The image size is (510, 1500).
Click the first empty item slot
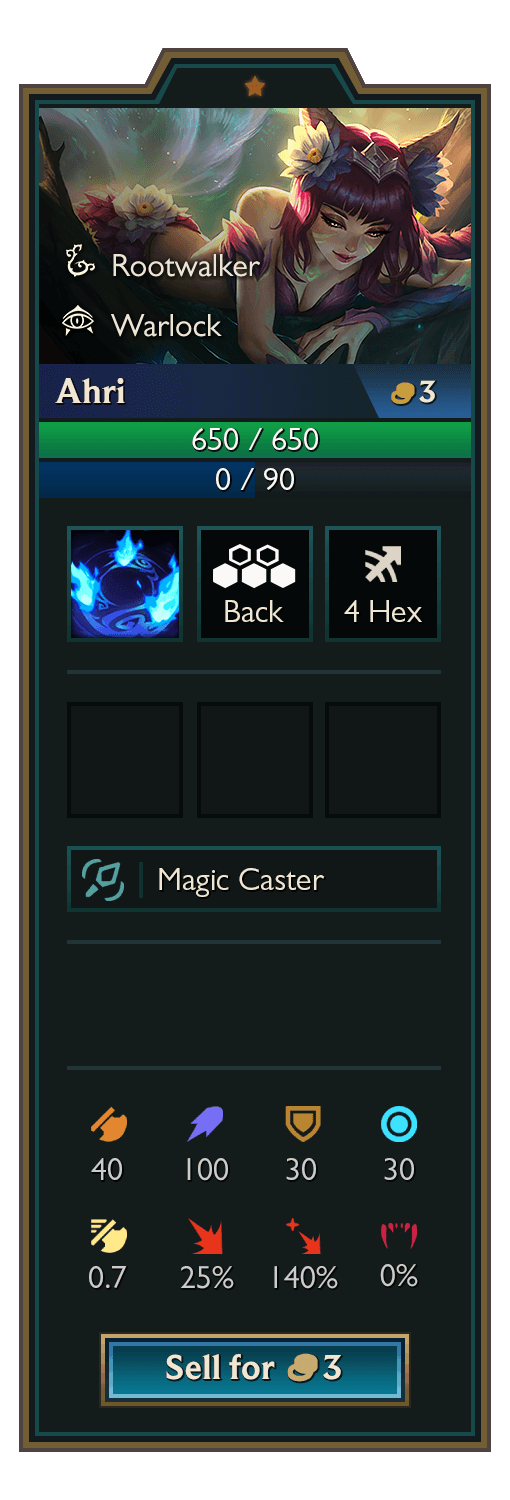(125, 760)
